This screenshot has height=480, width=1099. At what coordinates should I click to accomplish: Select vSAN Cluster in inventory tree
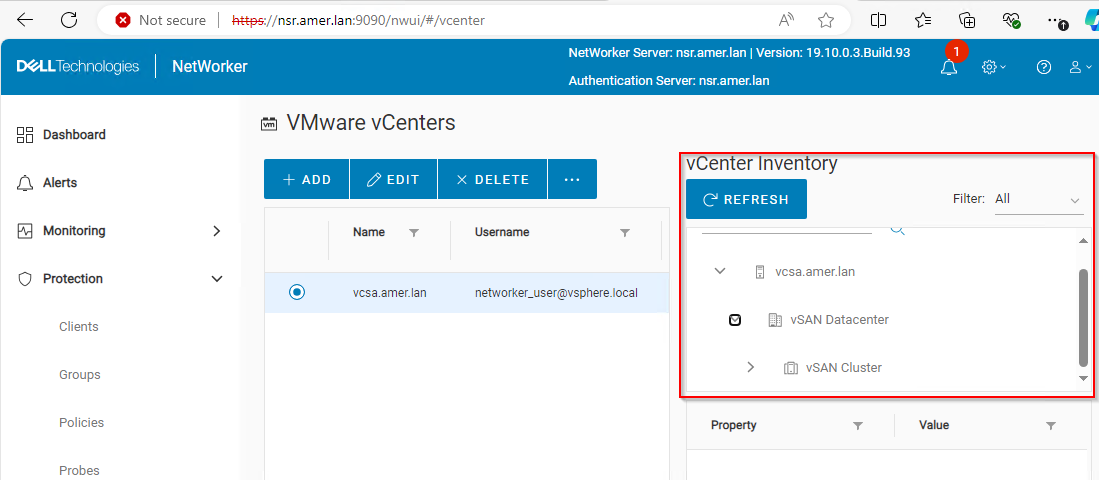(x=844, y=368)
